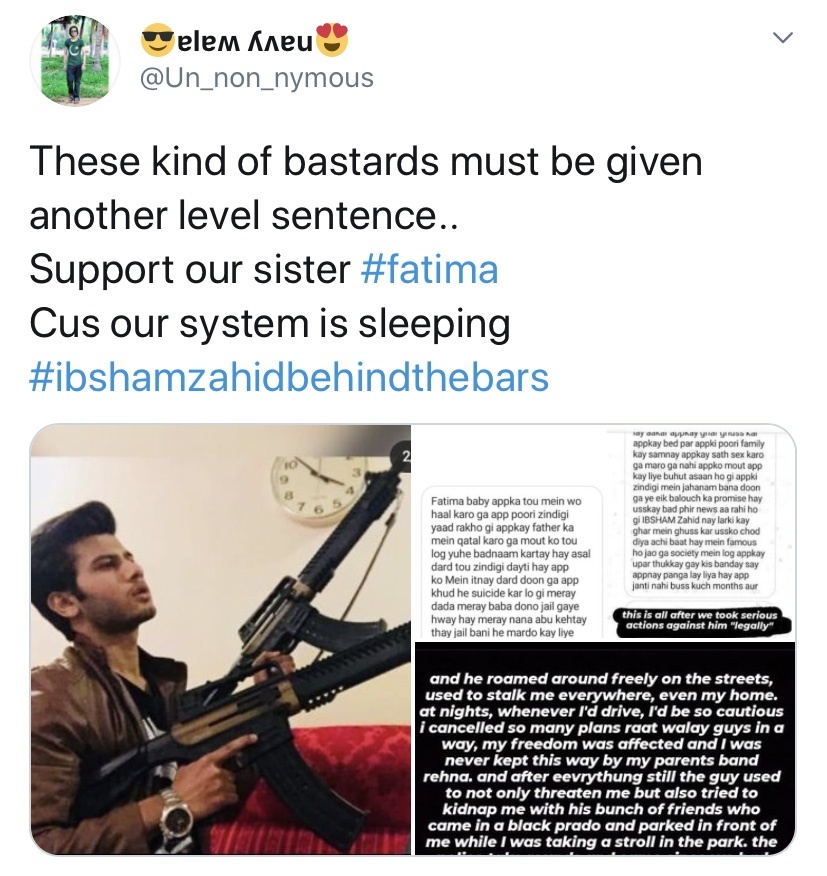Image resolution: width=827 pixels, height=876 pixels.
Task: Expand the tweet options chevron
Action: [x=782, y=37]
